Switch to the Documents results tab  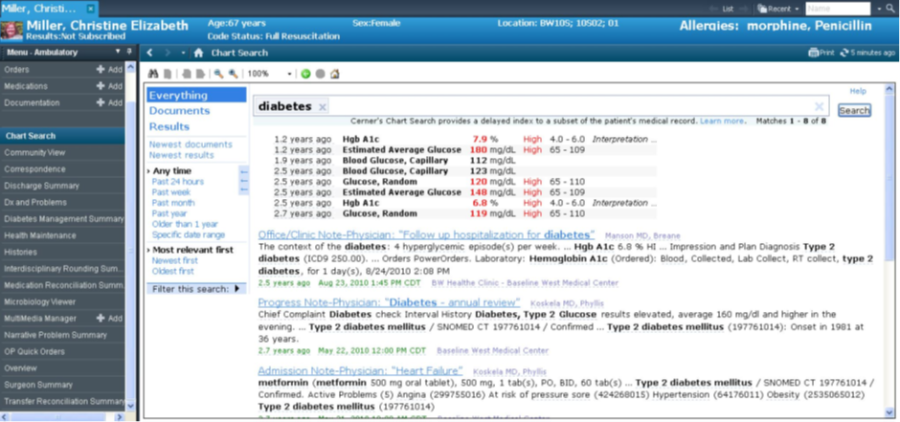pyautogui.click(x=179, y=111)
